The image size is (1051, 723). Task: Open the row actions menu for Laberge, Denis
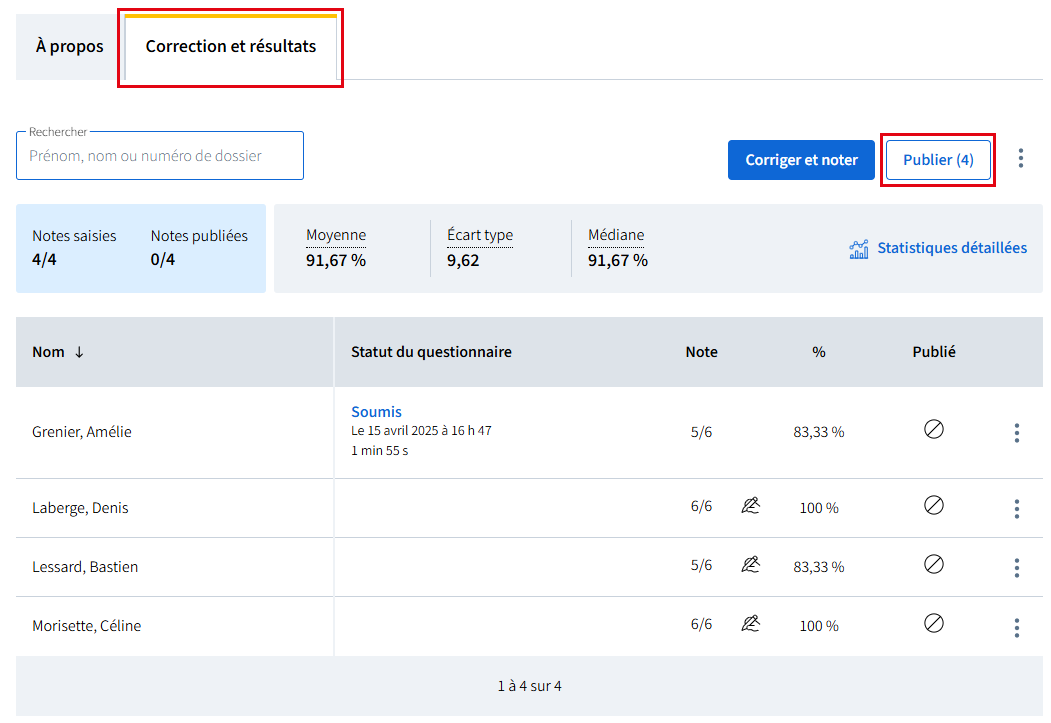(x=1016, y=509)
